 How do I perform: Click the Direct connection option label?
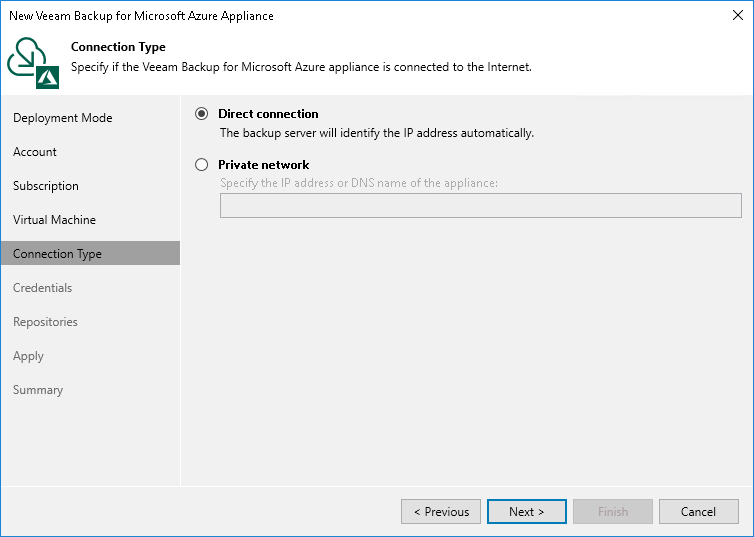click(x=268, y=114)
